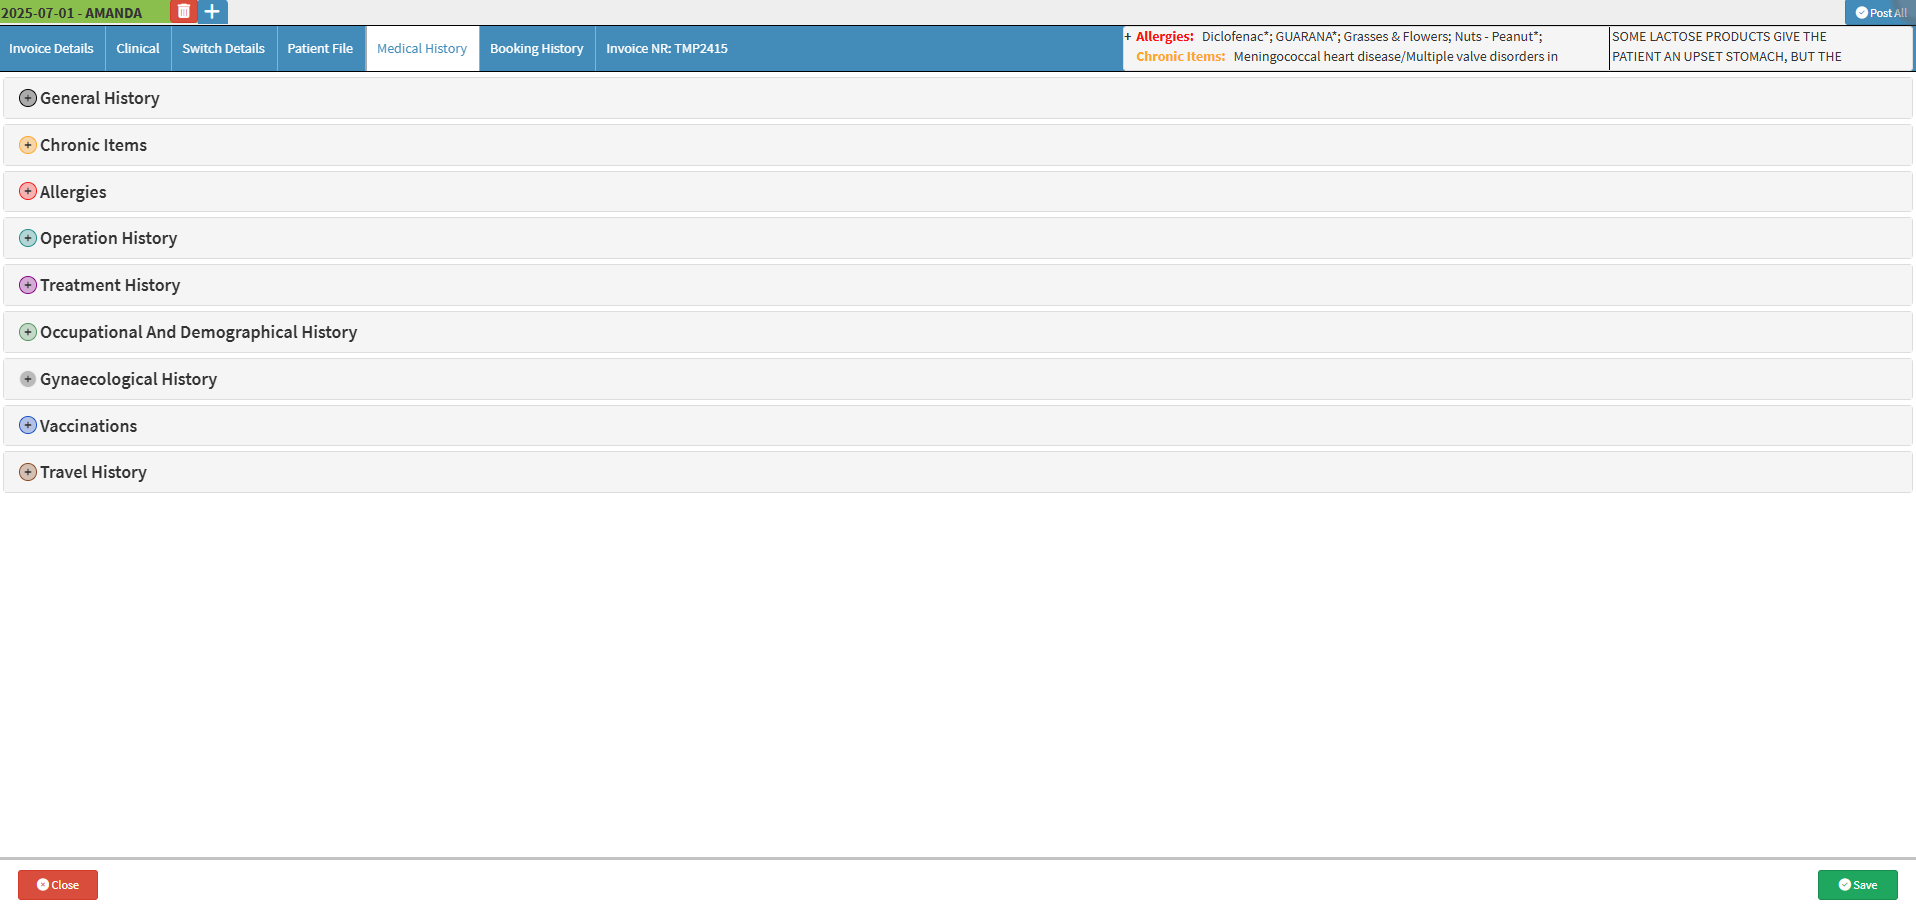
Task: Open the Switch Details tab
Action: [224, 48]
